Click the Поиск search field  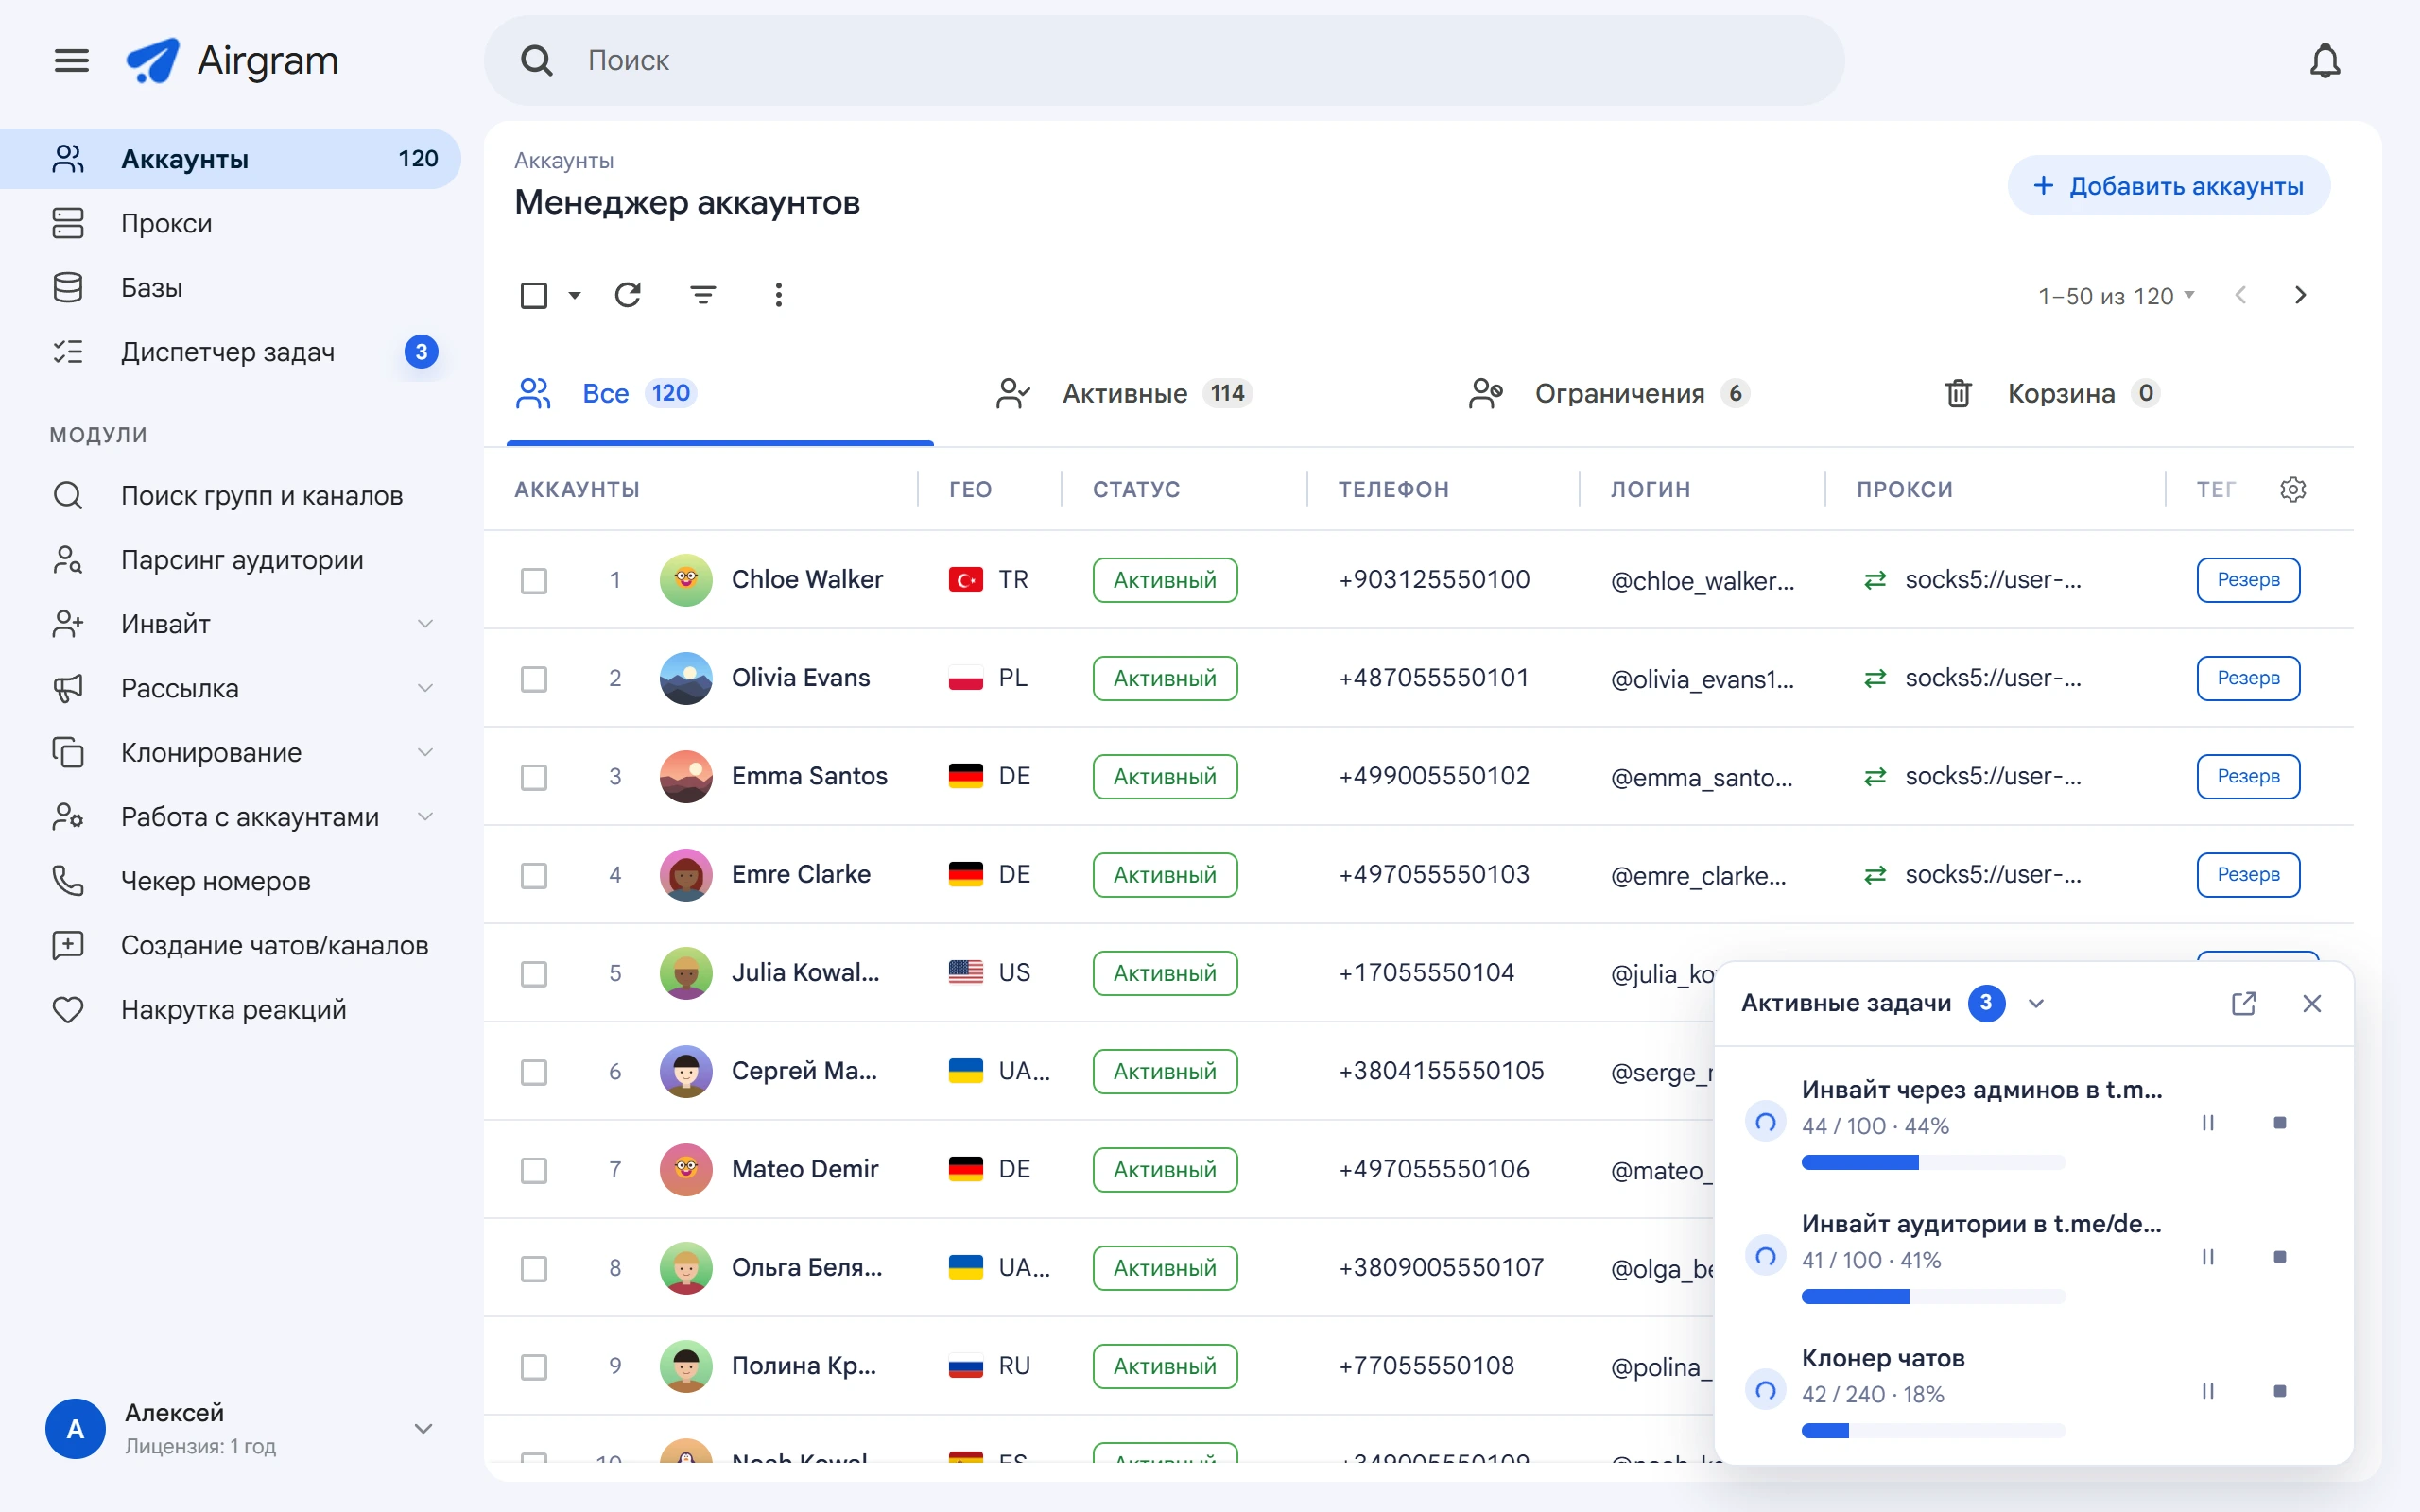click(x=1164, y=61)
